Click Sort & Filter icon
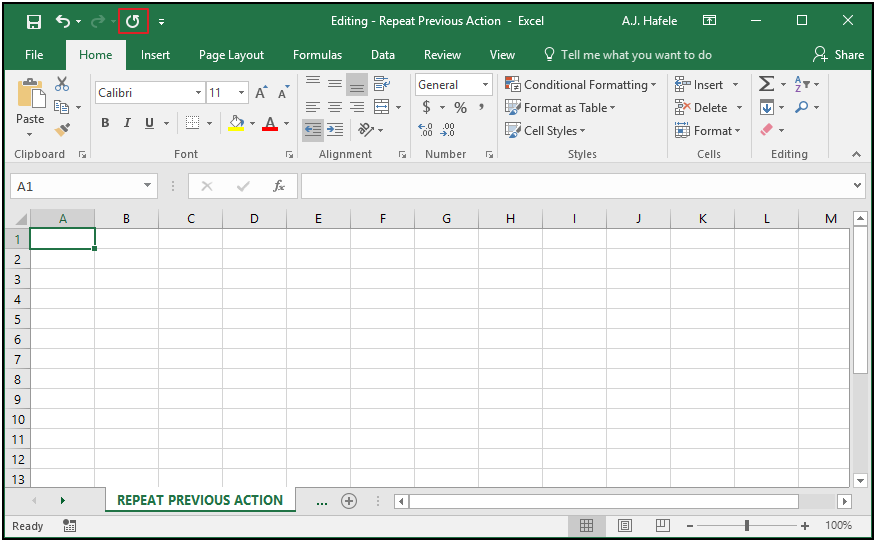Image resolution: width=876 pixels, height=542 pixels. [x=802, y=84]
